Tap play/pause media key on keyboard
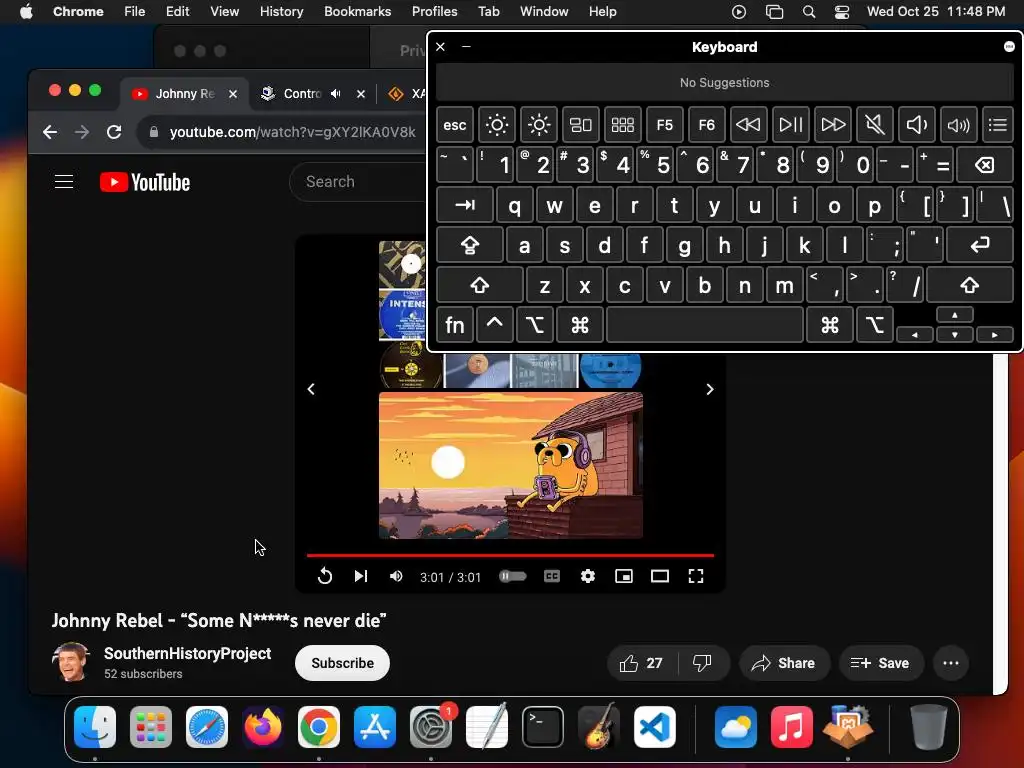The image size is (1024, 768). click(790, 125)
